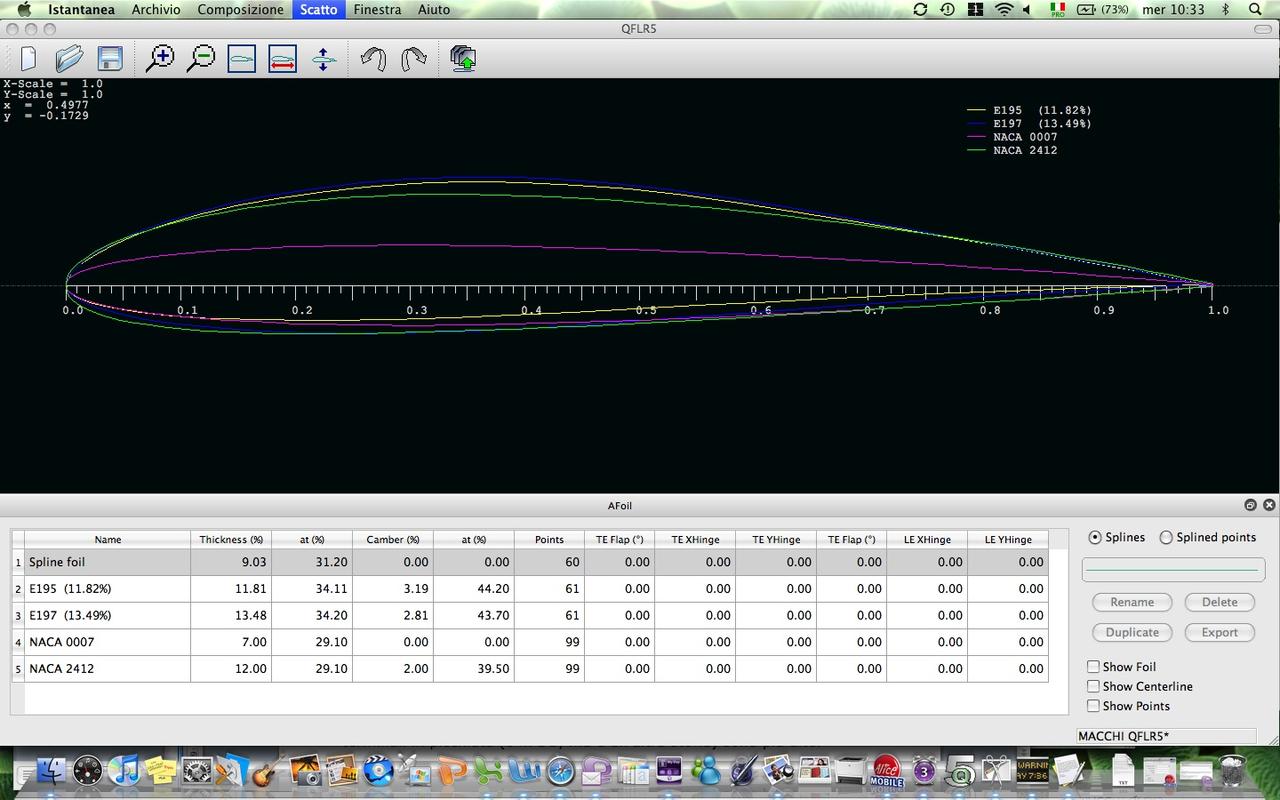Click the New project document icon
Viewport: 1280px width, 800px height.
pos(28,59)
